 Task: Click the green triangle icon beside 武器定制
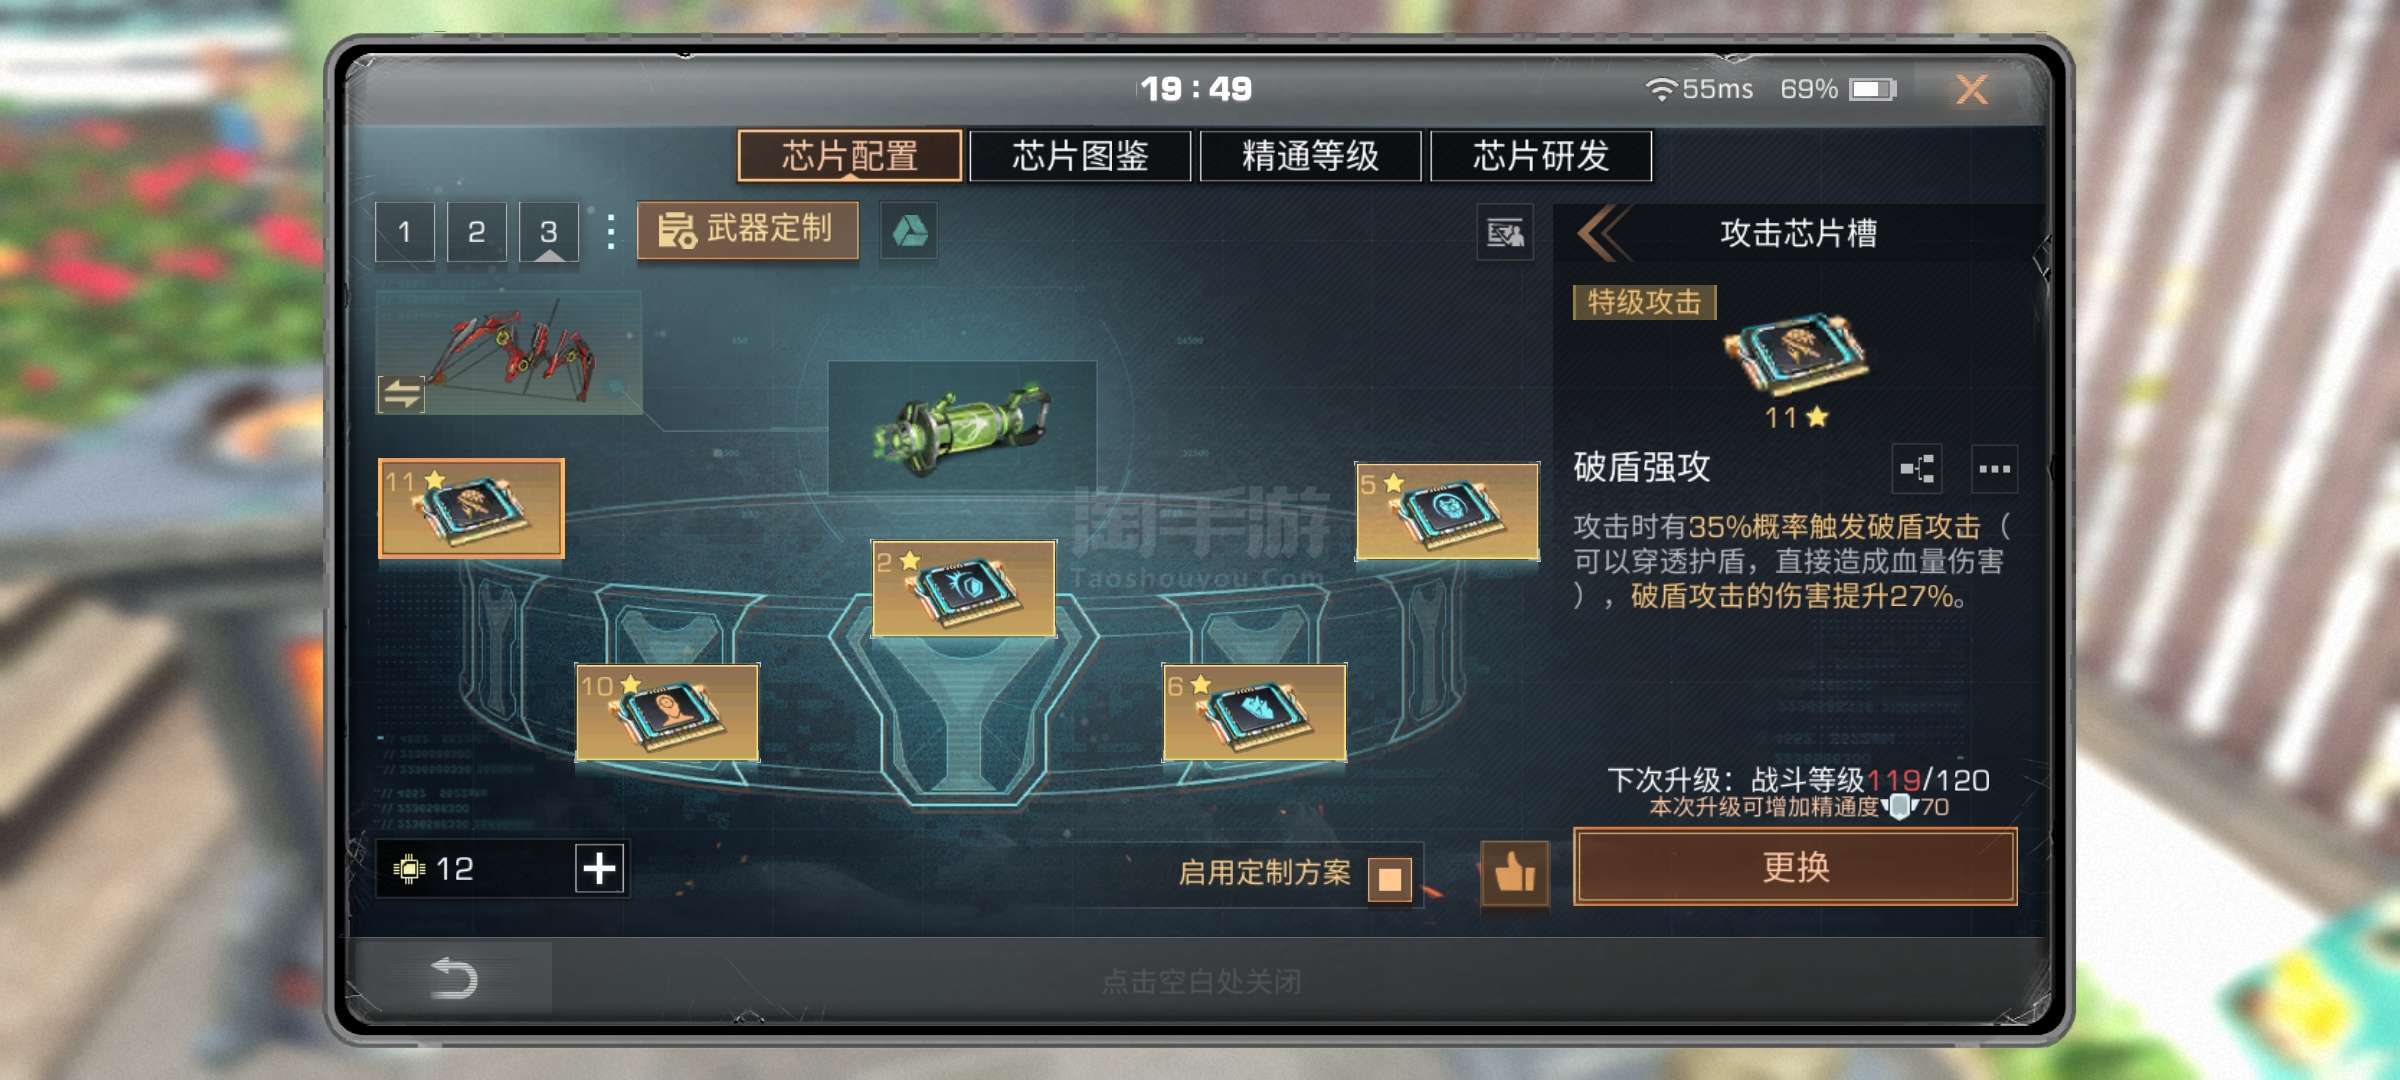click(x=908, y=231)
